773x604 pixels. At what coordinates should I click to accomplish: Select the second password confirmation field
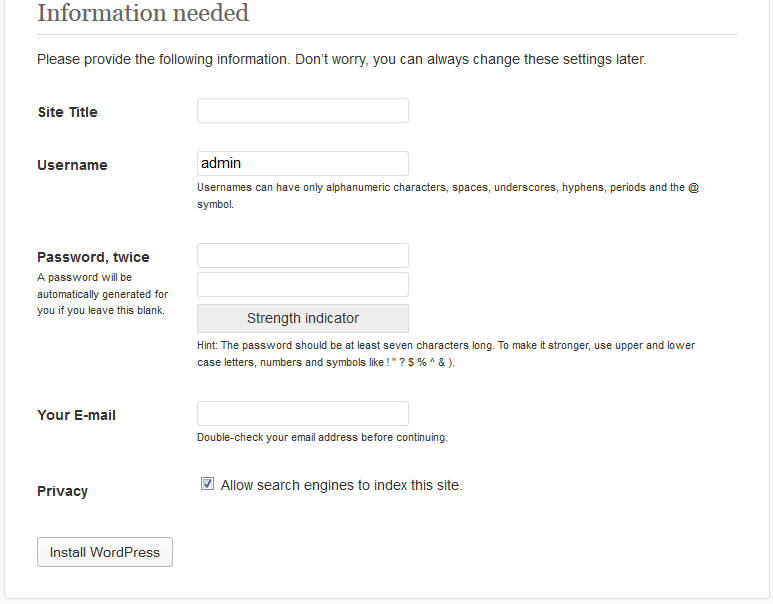pyautogui.click(x=302, y=285)
